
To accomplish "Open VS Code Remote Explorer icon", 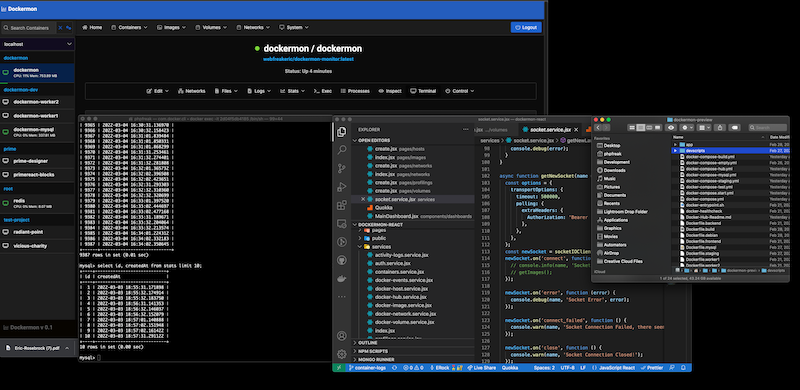I will pyautogui.click(x=342, y=224).
